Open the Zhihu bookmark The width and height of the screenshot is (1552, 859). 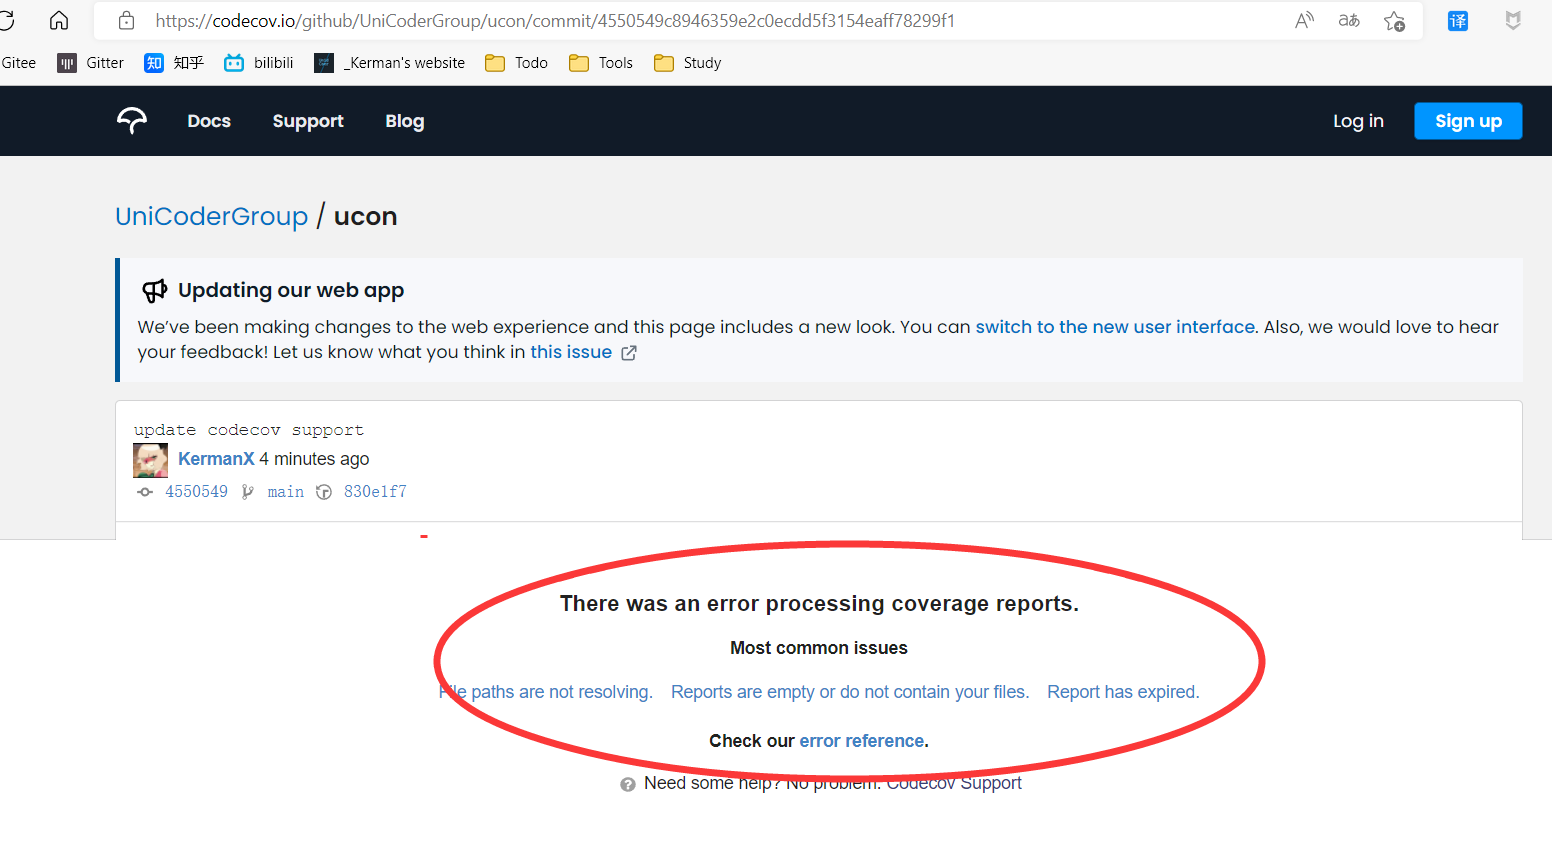(x=173, y=62)
